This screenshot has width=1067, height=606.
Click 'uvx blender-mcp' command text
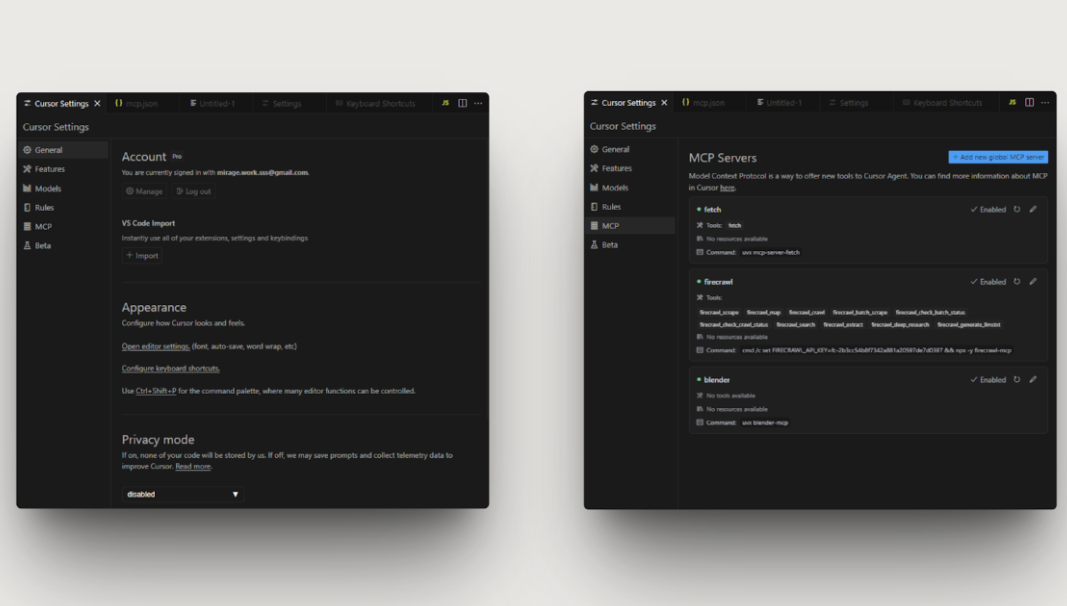765,422
